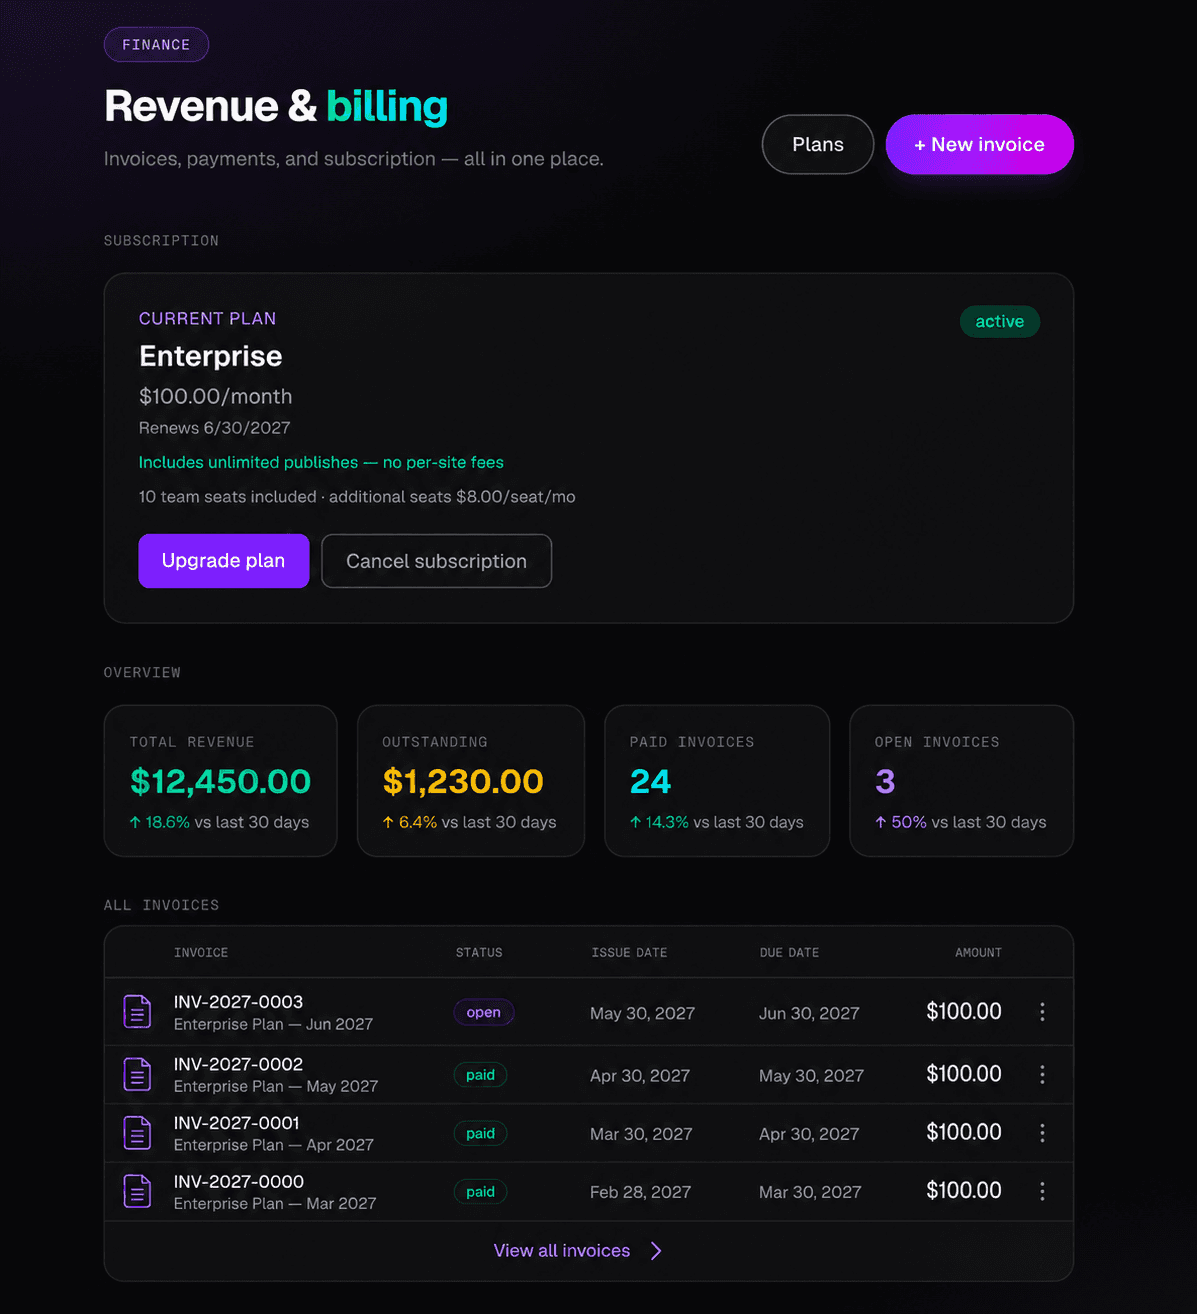Click paid status badge of INV-2027-0000
The height and width of the screenshot is (1314, 1197).
481,1192
